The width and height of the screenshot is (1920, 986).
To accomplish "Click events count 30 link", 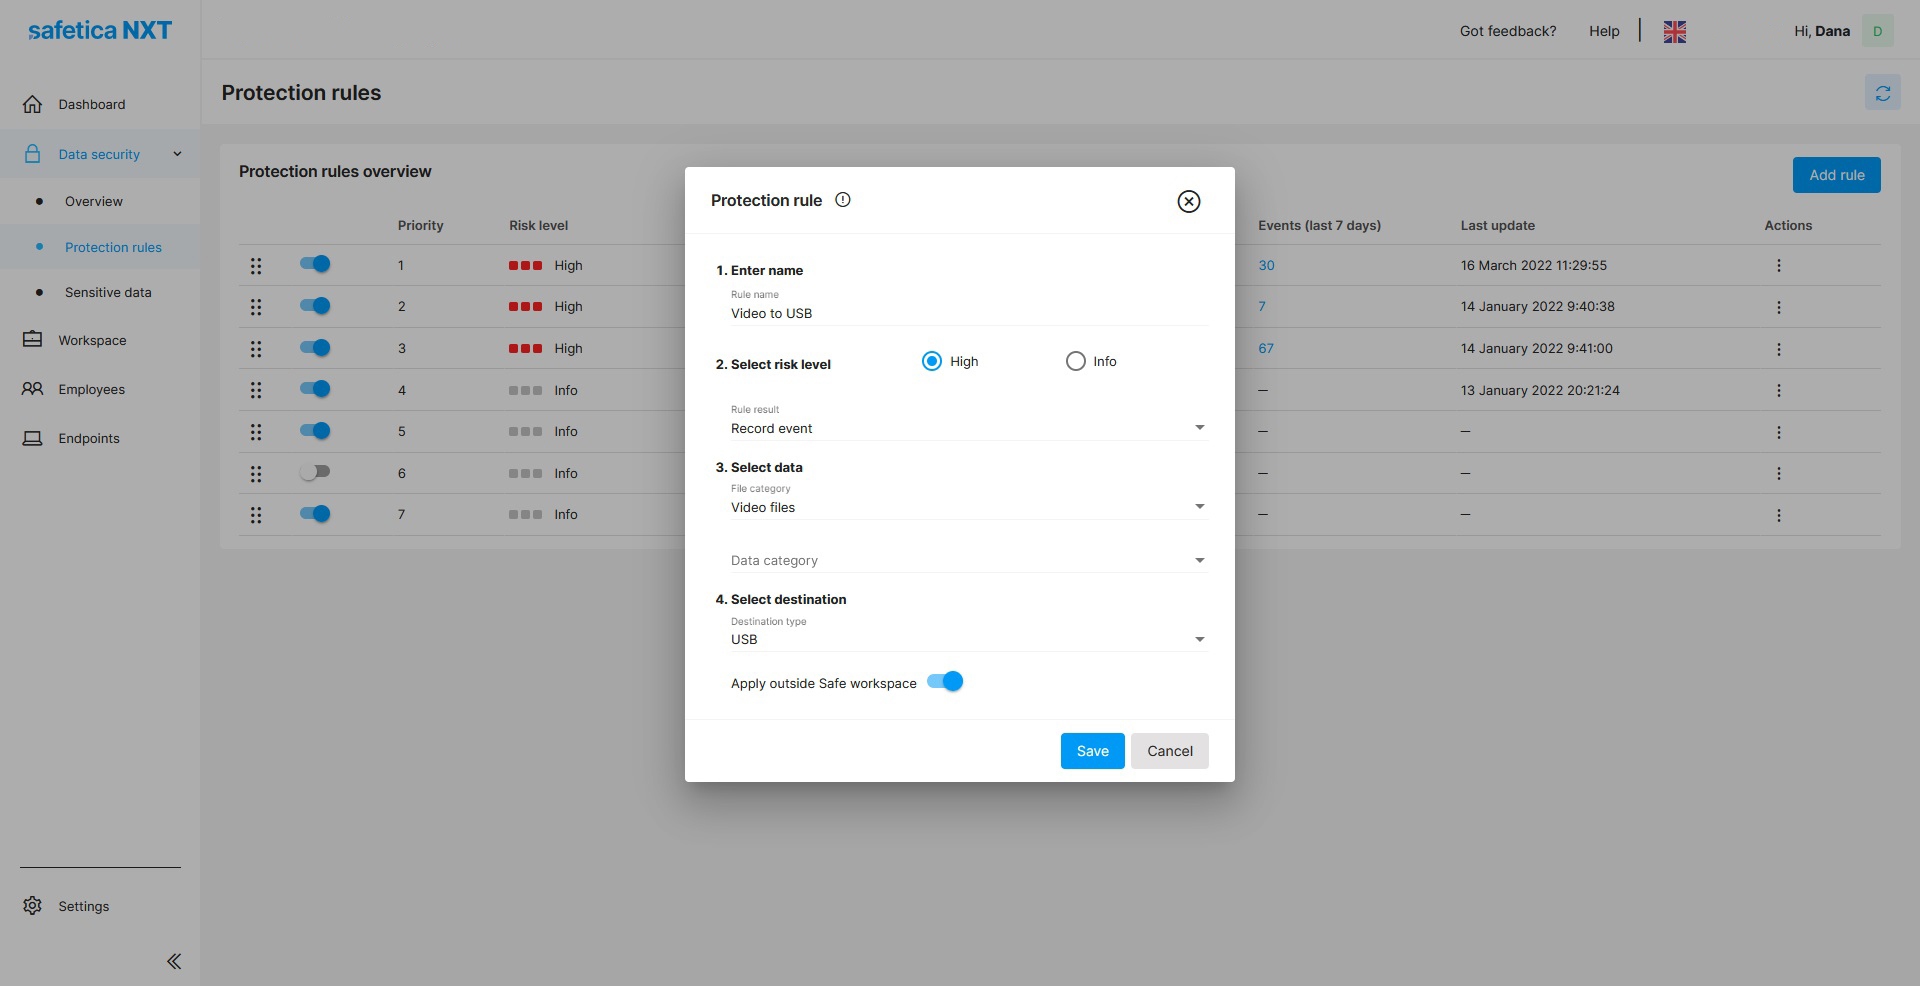I will (x=1266, y=265).
